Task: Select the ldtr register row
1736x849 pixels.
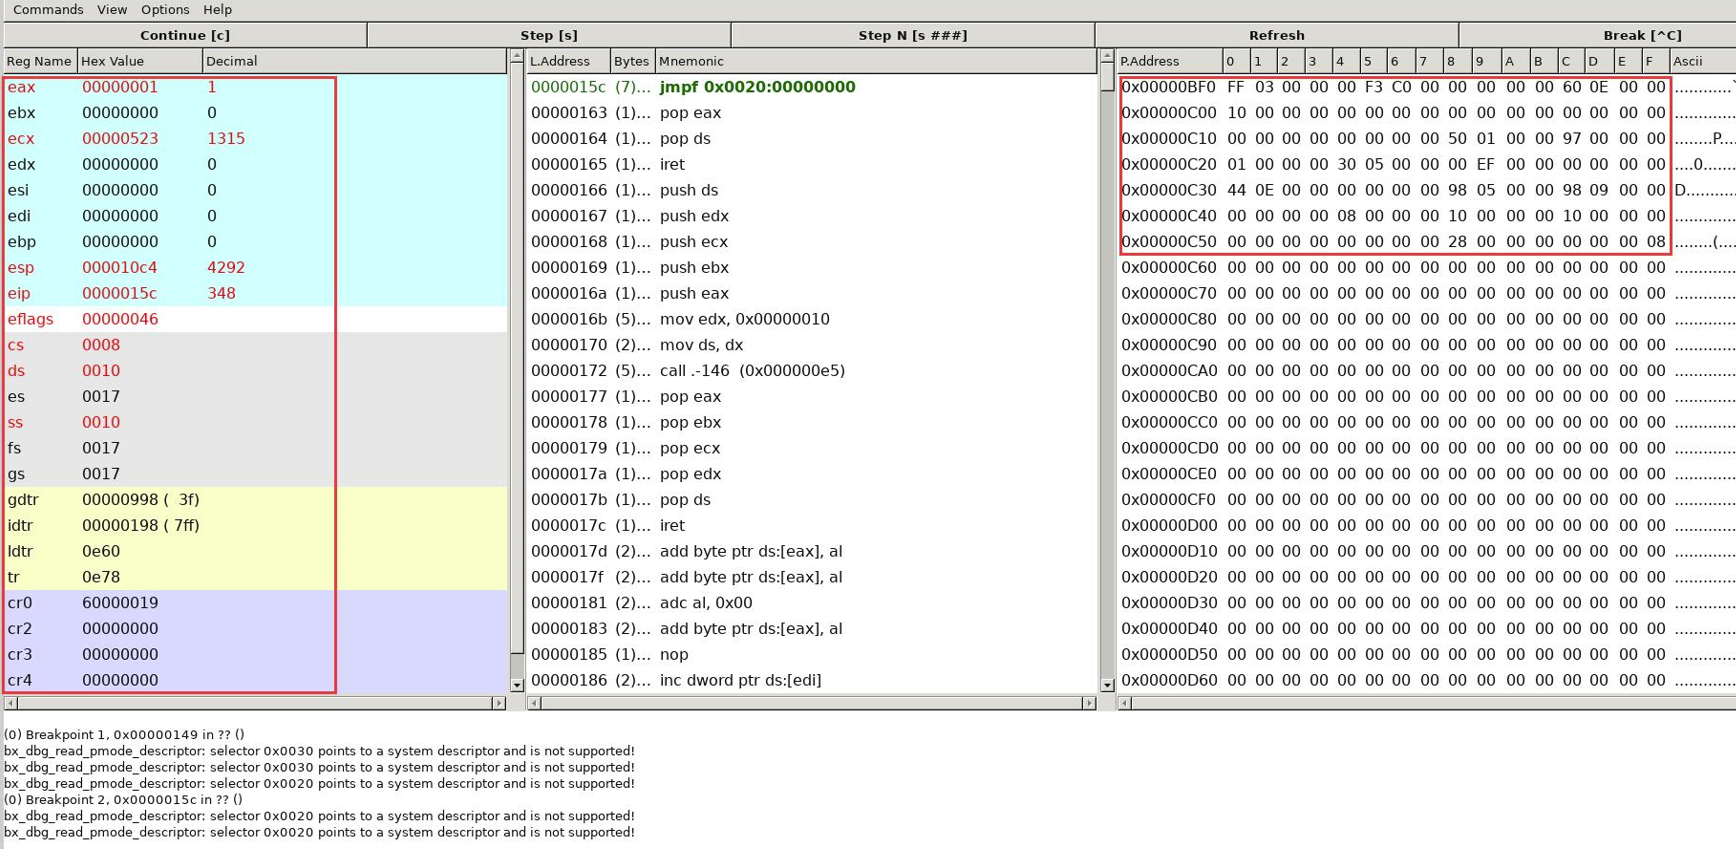Action: (255, 552)
